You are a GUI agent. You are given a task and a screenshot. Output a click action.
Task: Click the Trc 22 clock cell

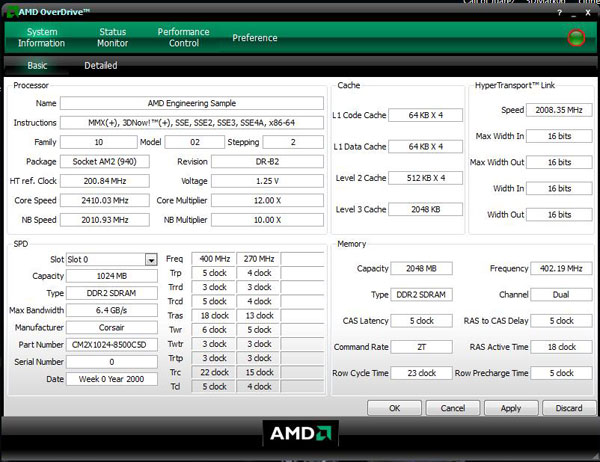(214, 372)
